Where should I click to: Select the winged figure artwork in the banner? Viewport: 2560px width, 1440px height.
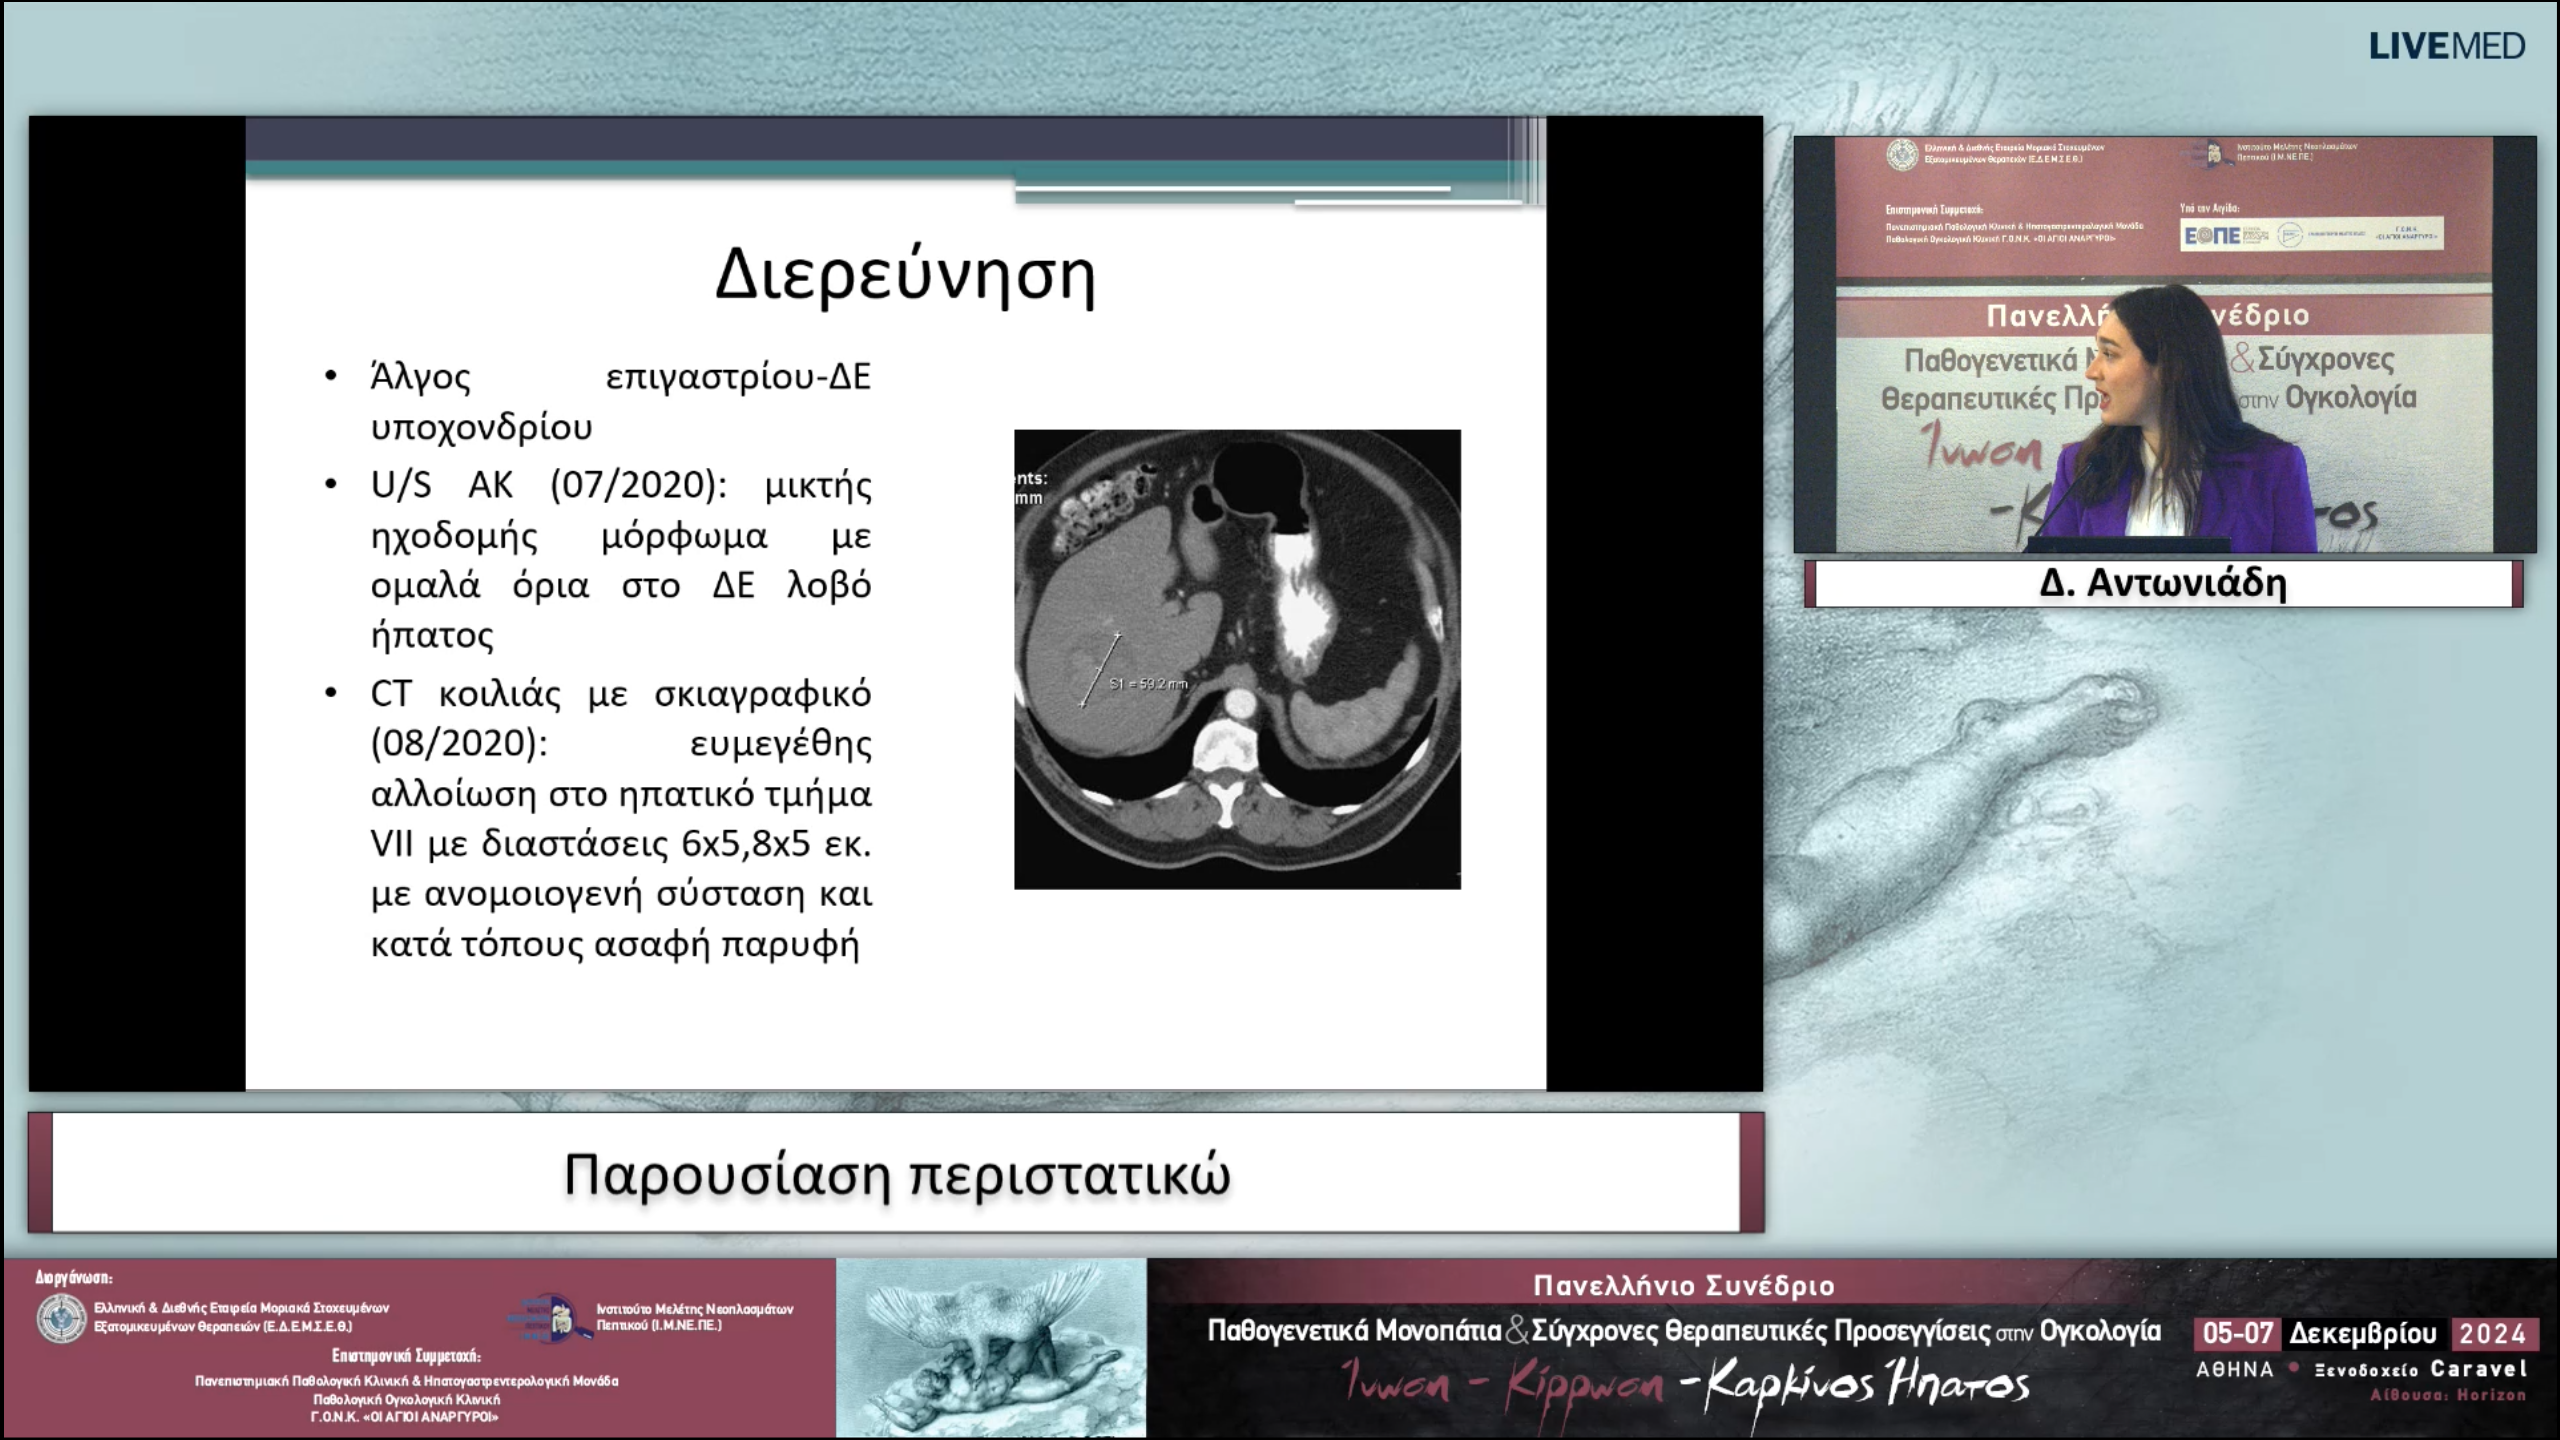point(990,1347)
